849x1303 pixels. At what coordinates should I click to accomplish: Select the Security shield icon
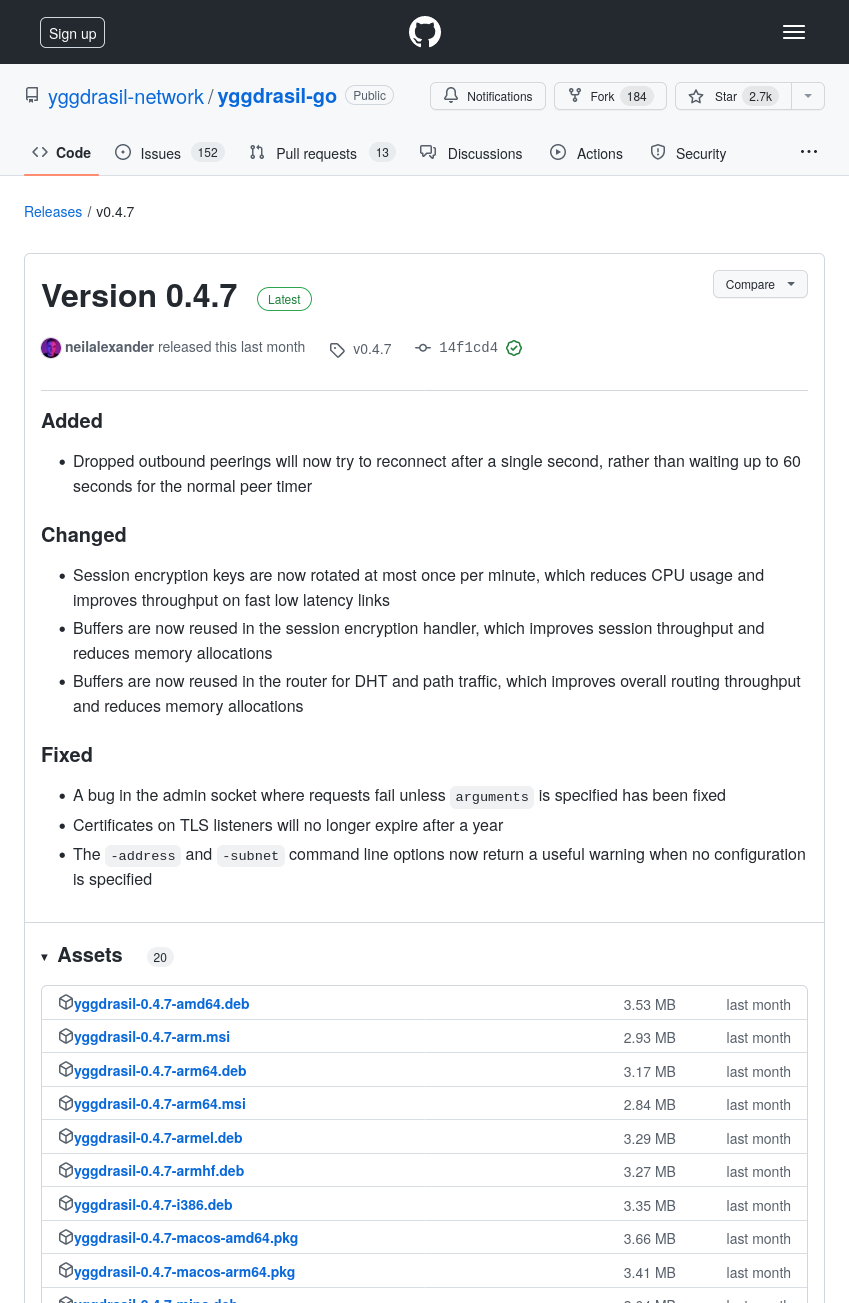point(658,152)
